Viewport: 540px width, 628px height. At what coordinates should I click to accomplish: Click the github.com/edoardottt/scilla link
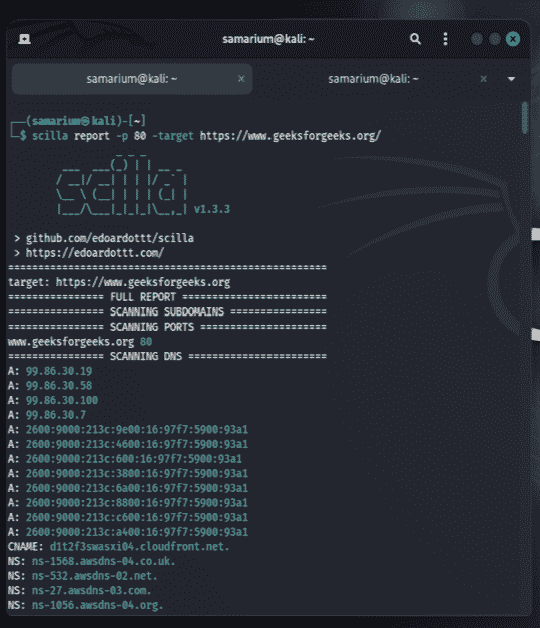pos(110,238)
